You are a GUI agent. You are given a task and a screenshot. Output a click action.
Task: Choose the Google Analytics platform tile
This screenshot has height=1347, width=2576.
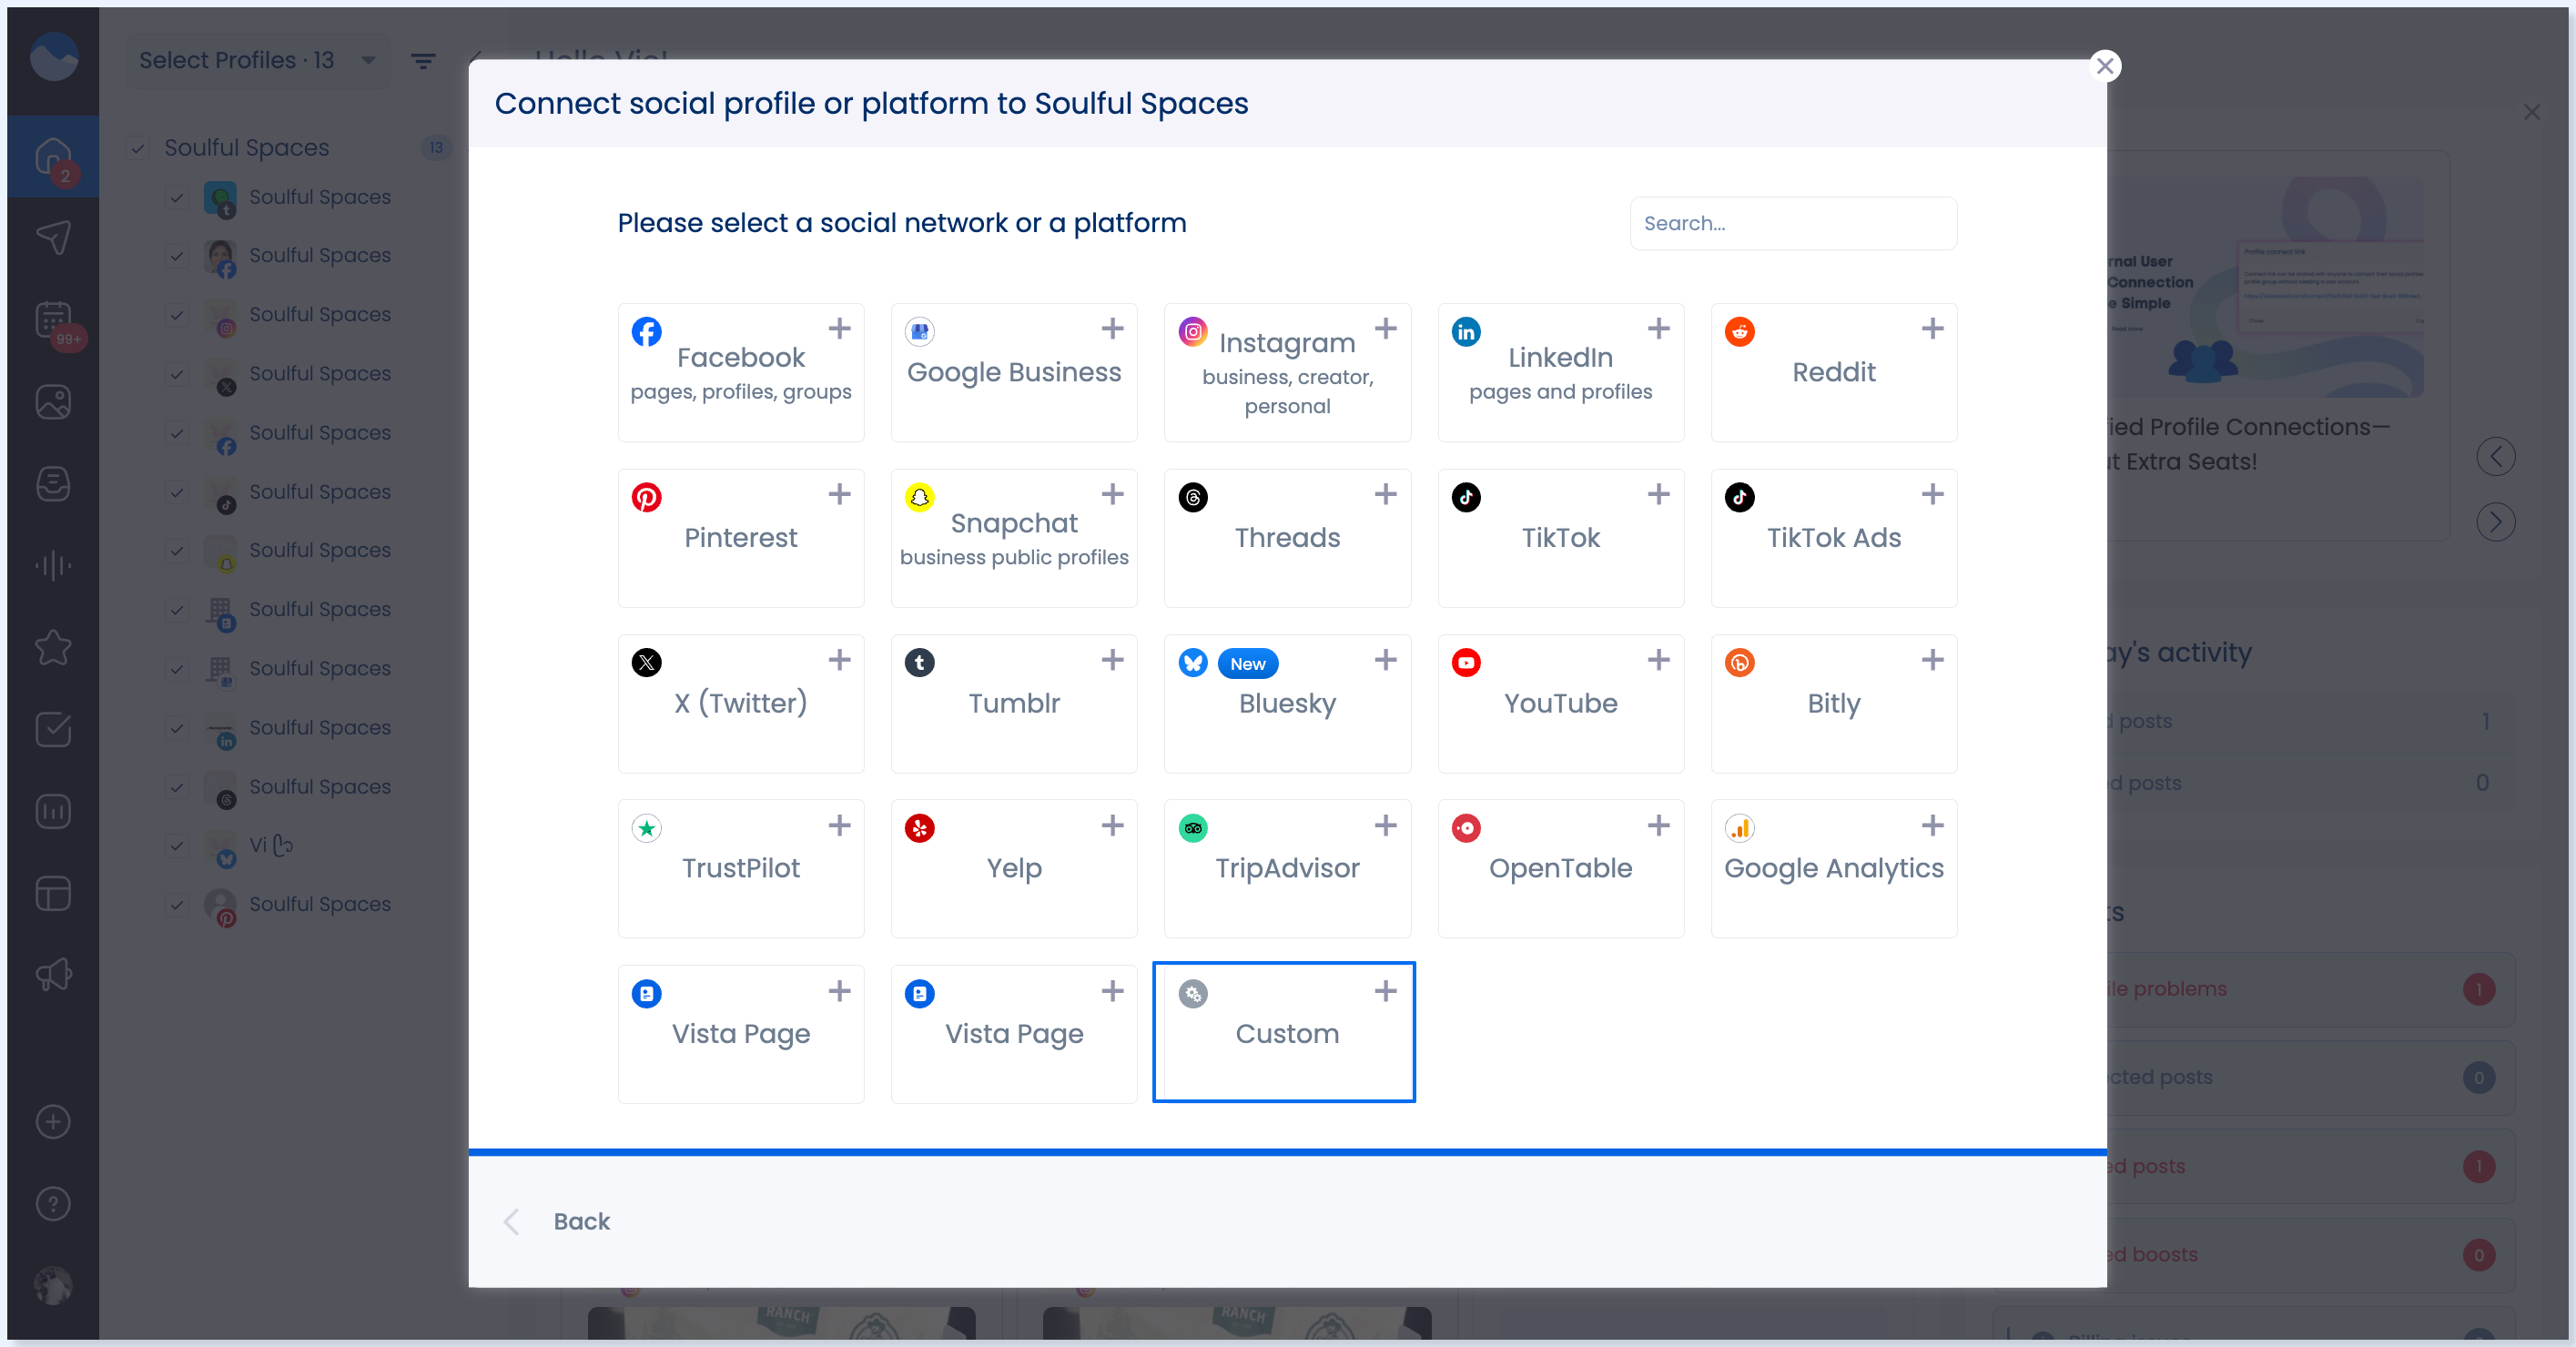tap(1833, 868)
